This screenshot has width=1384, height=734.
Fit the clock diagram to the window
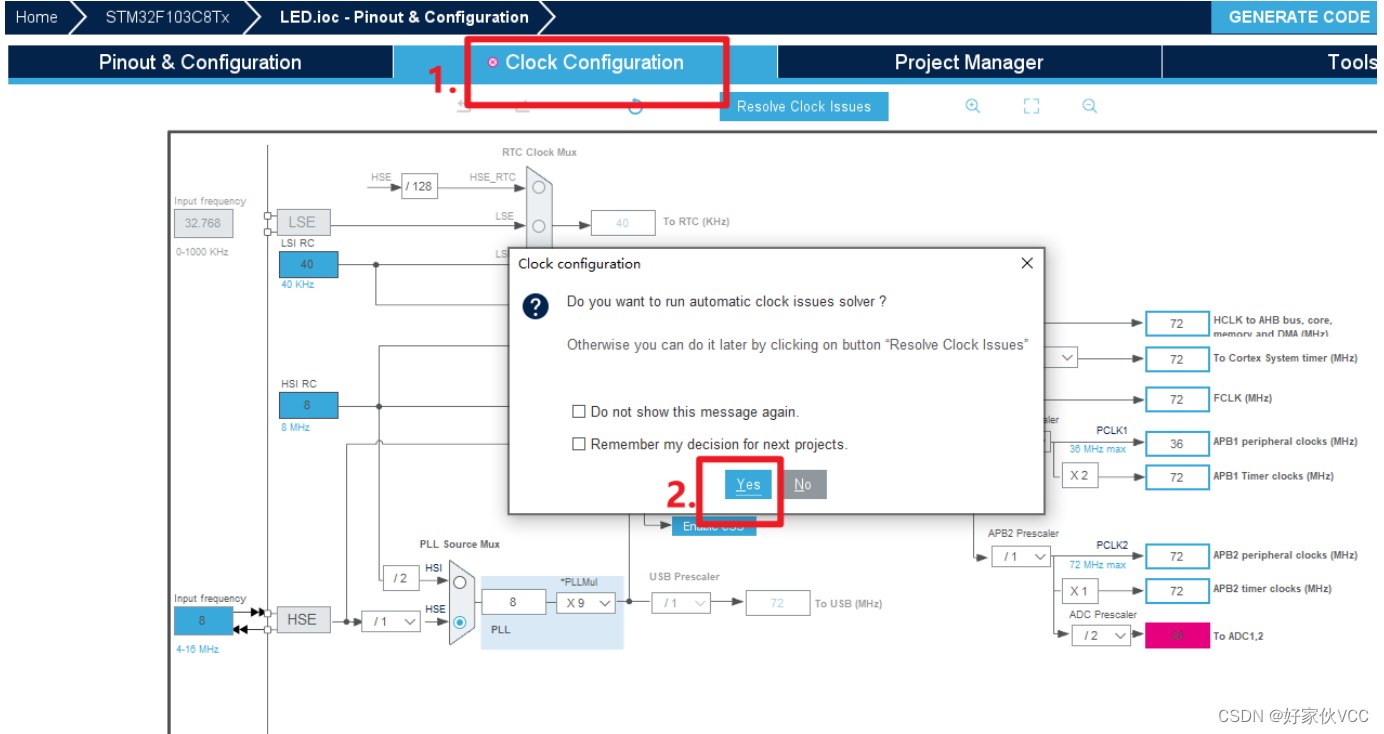[1031, 106]
